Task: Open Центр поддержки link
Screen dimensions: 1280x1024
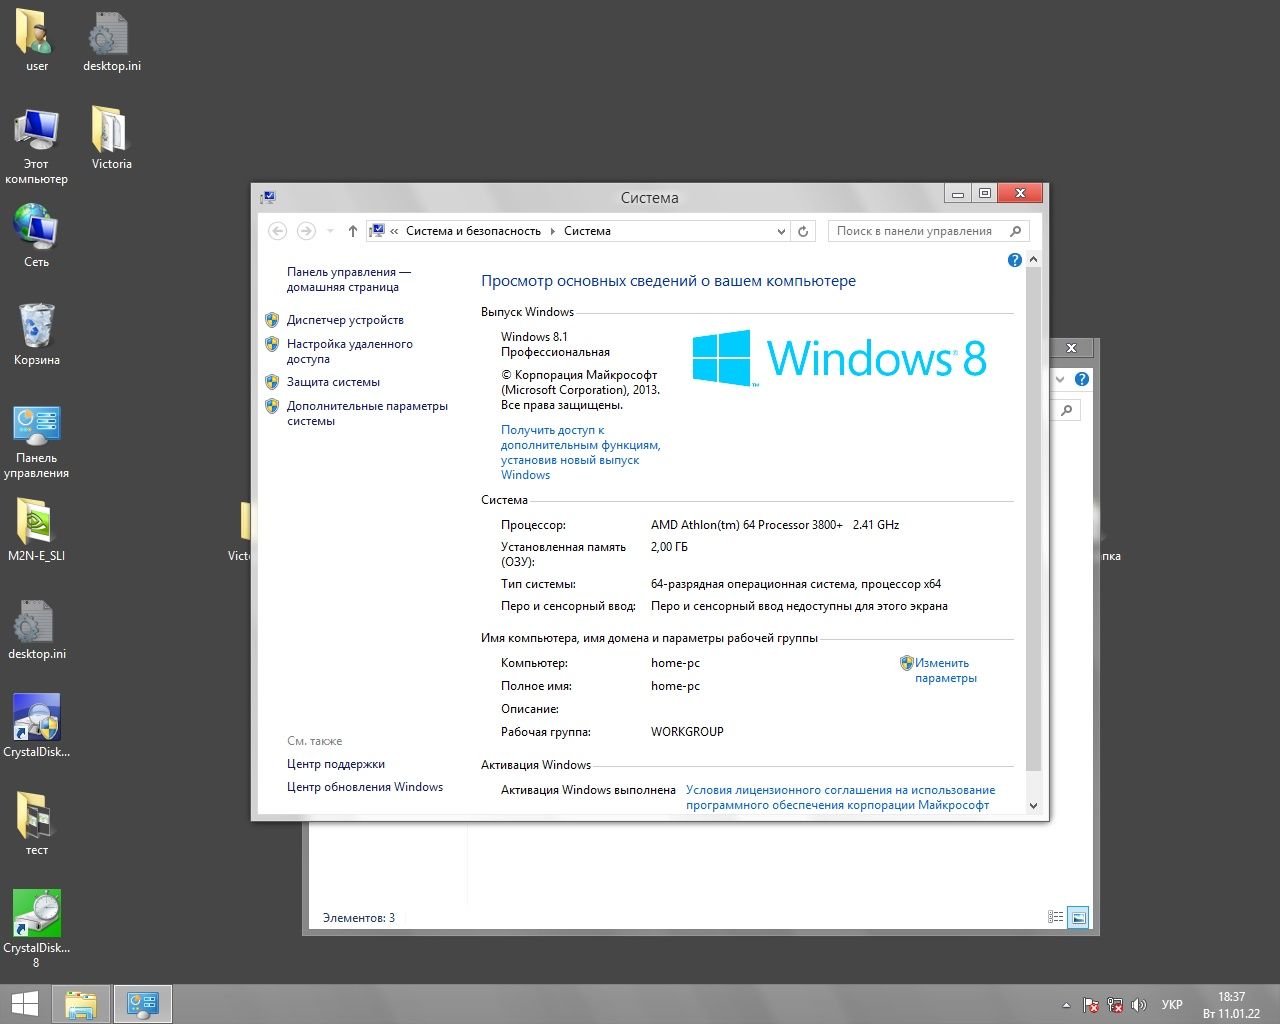Action: [336, 764]
